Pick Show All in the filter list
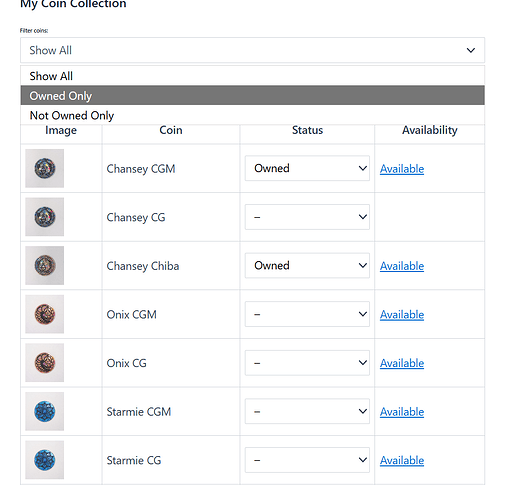This screenshot has width=529, height=485. click(x=252, y=76)
